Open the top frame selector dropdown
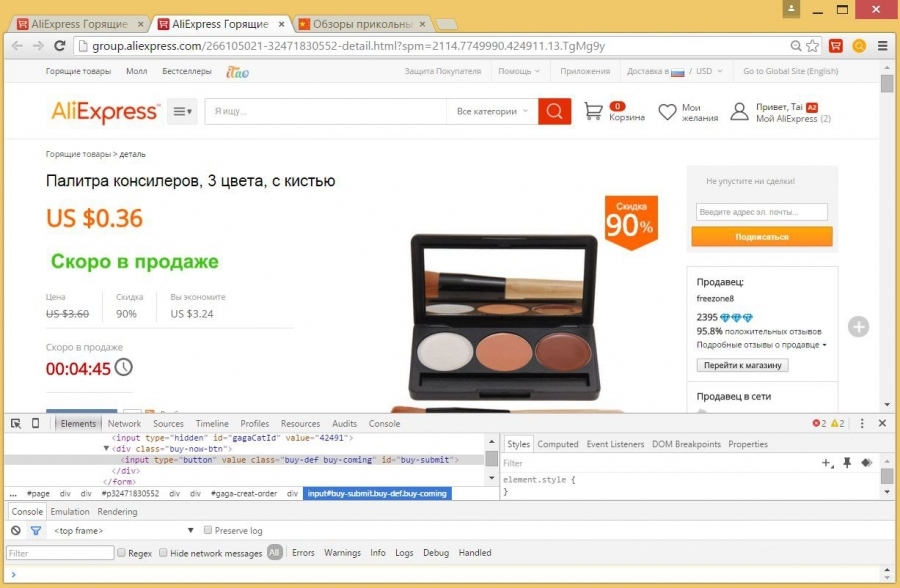Image resolution: width=900 pixels, height=588 pixels. tap(190, 530)
